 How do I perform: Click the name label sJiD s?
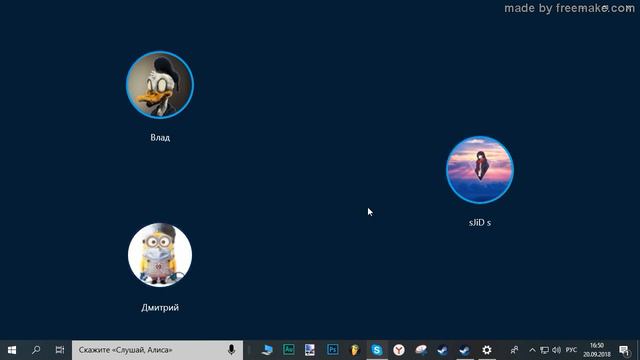click(x=480, y=222)
